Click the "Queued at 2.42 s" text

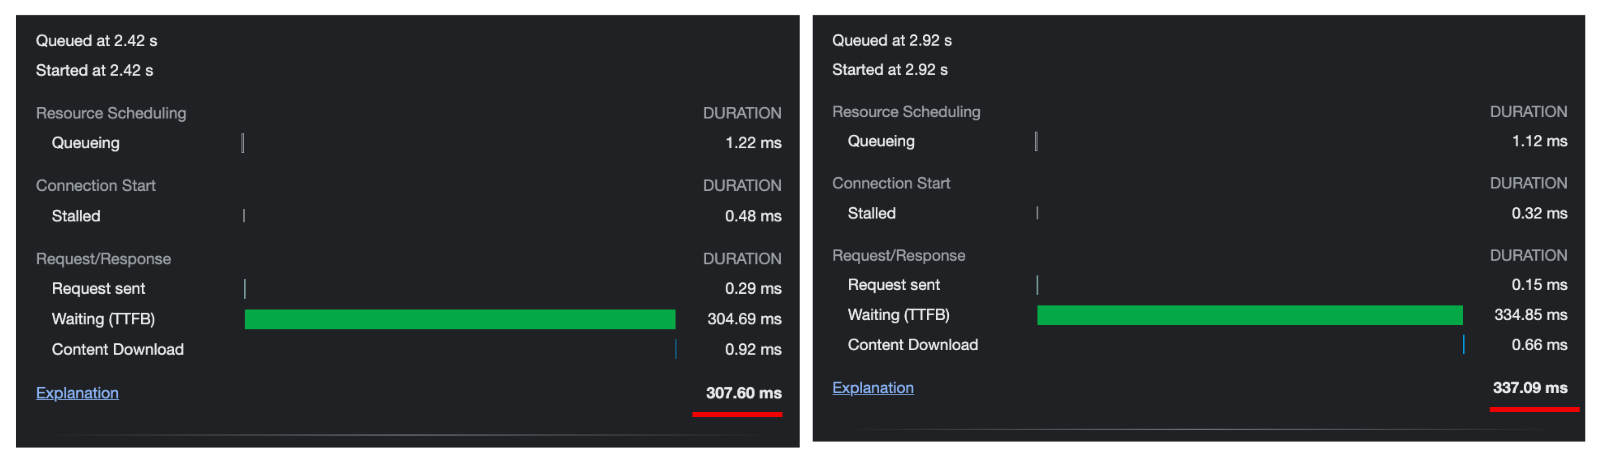[x=97, y=41]
